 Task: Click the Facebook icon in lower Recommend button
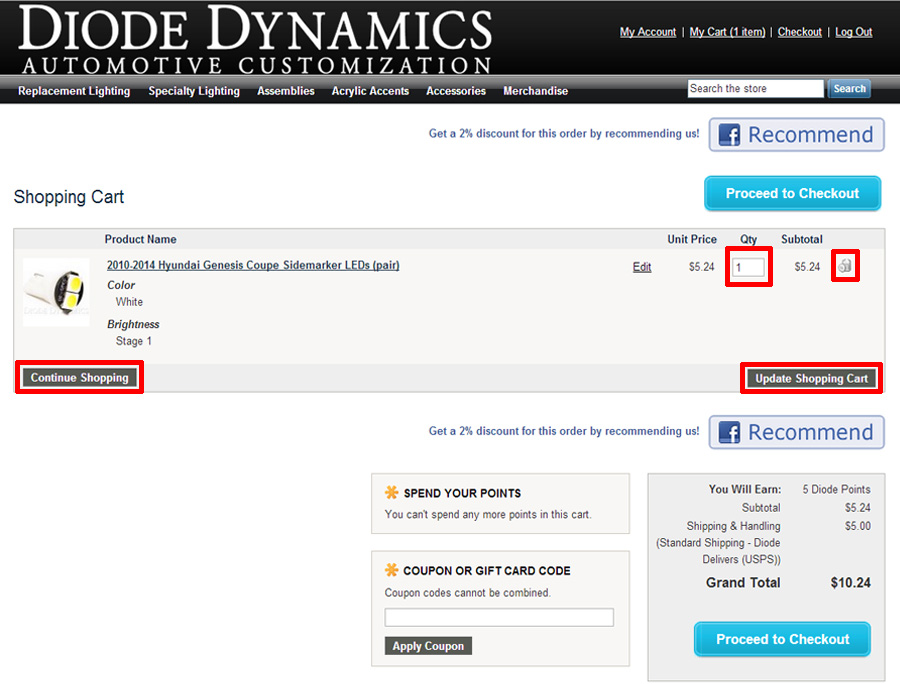729,432
